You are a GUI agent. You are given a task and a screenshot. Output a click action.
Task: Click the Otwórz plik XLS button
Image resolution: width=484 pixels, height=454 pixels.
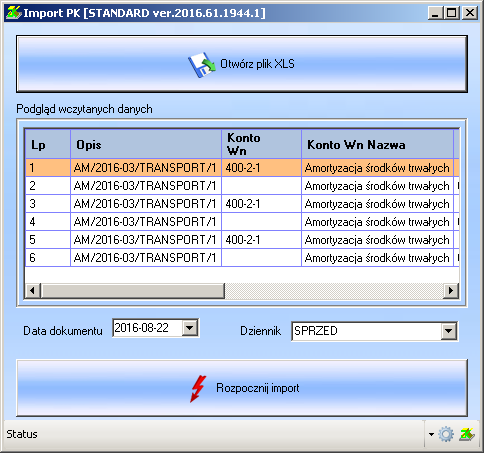coord(242,64)
